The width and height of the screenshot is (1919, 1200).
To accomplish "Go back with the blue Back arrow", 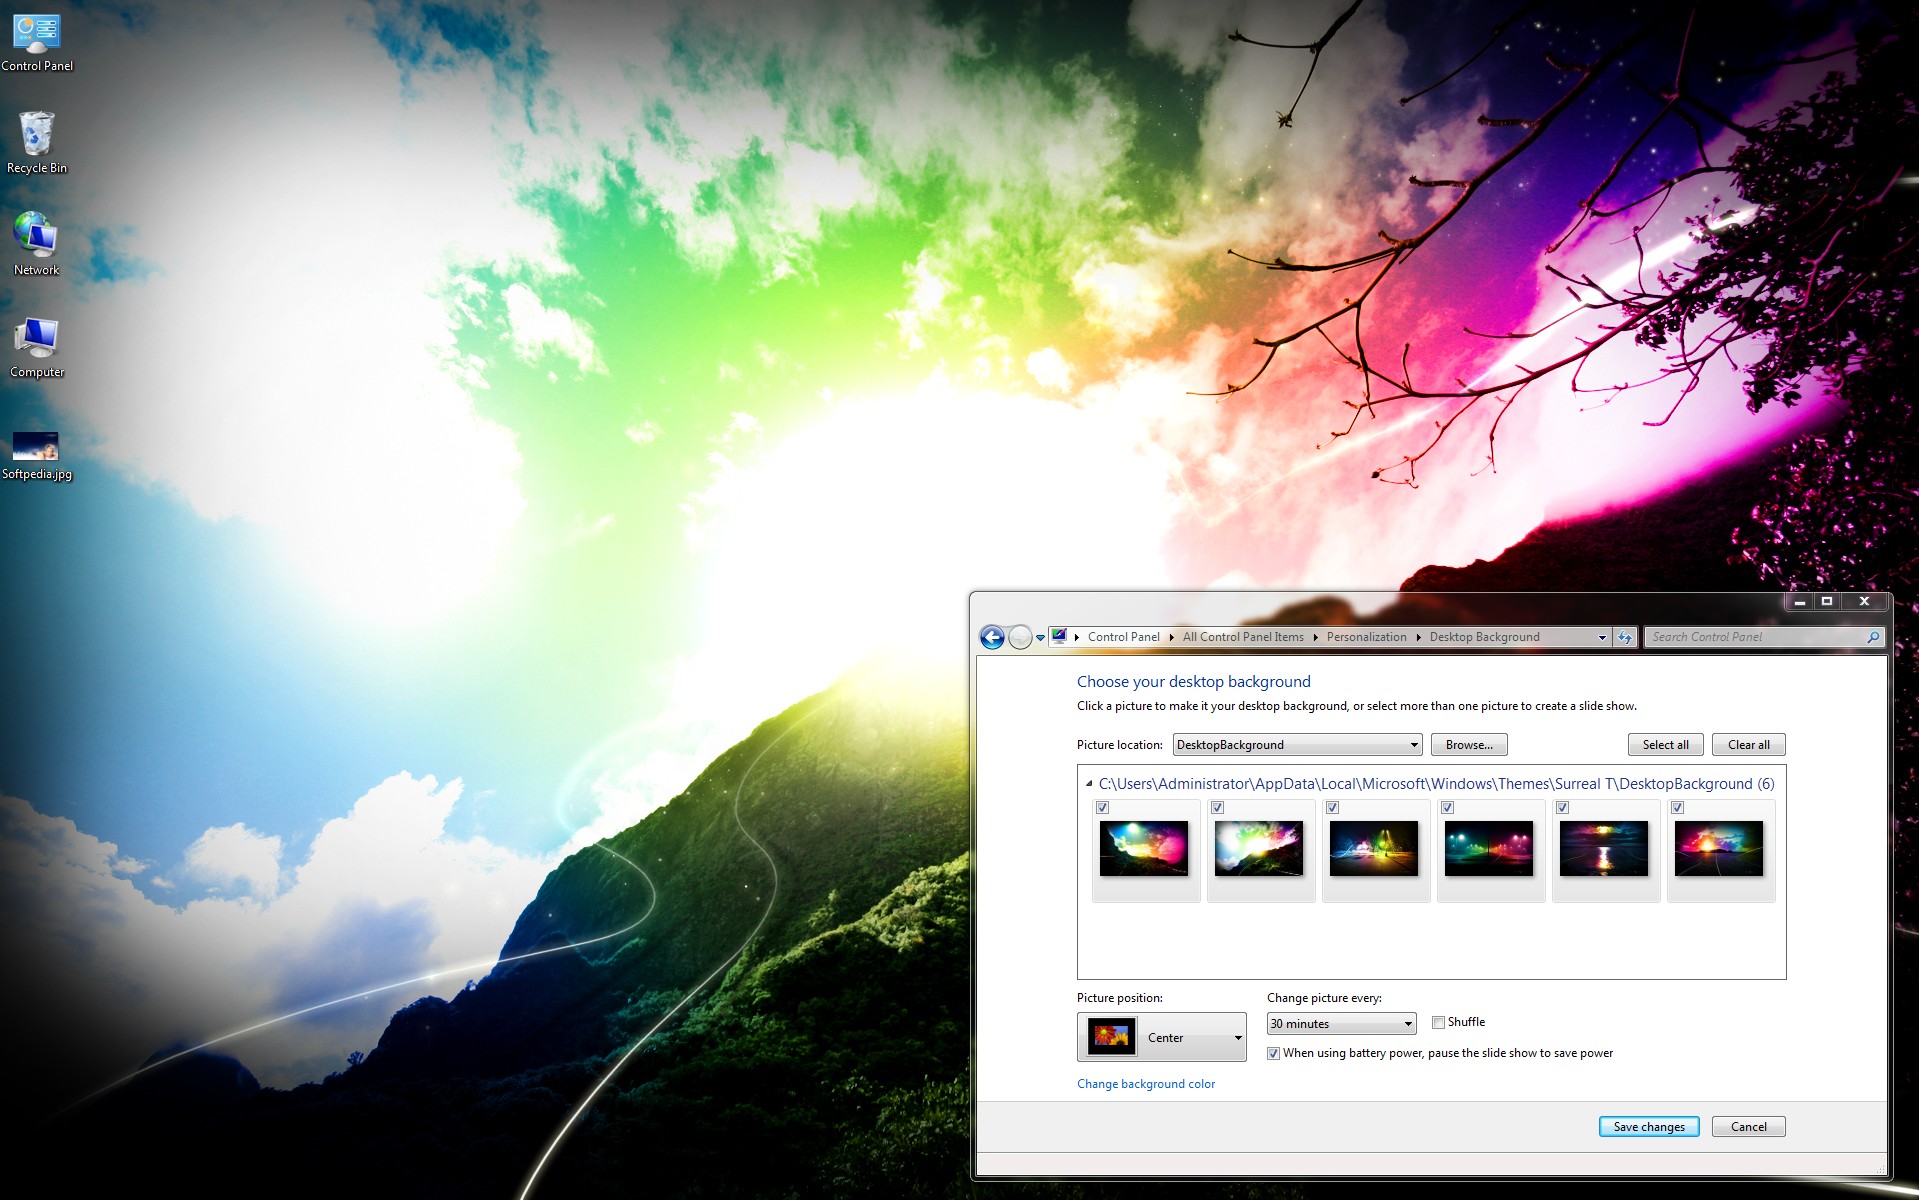I will click(992, 637).
